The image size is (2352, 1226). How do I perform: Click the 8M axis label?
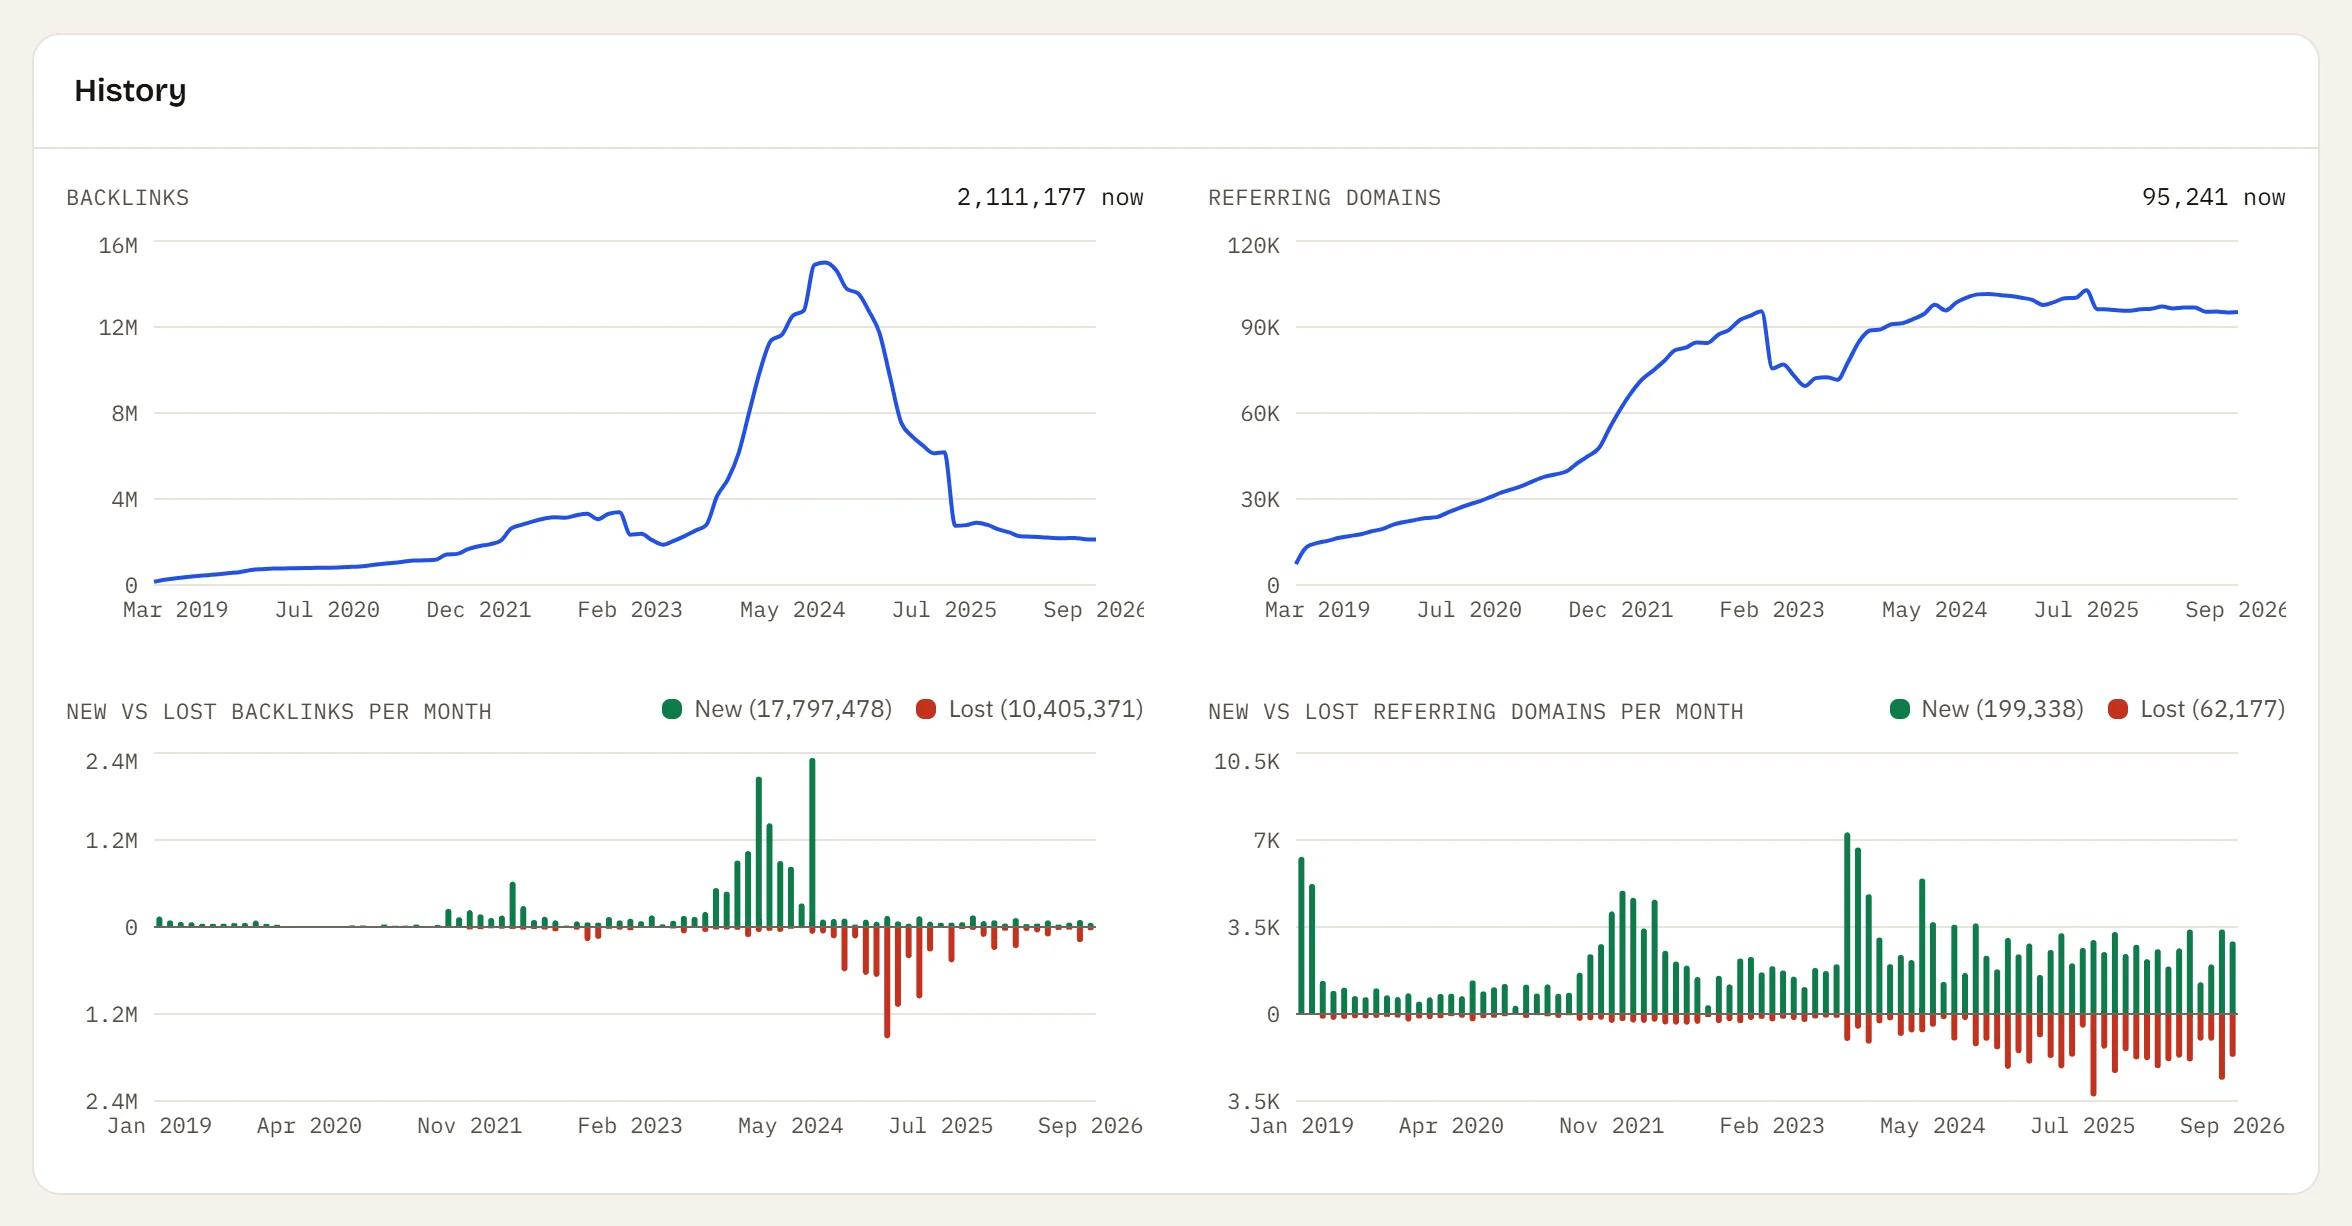(125, 414)
